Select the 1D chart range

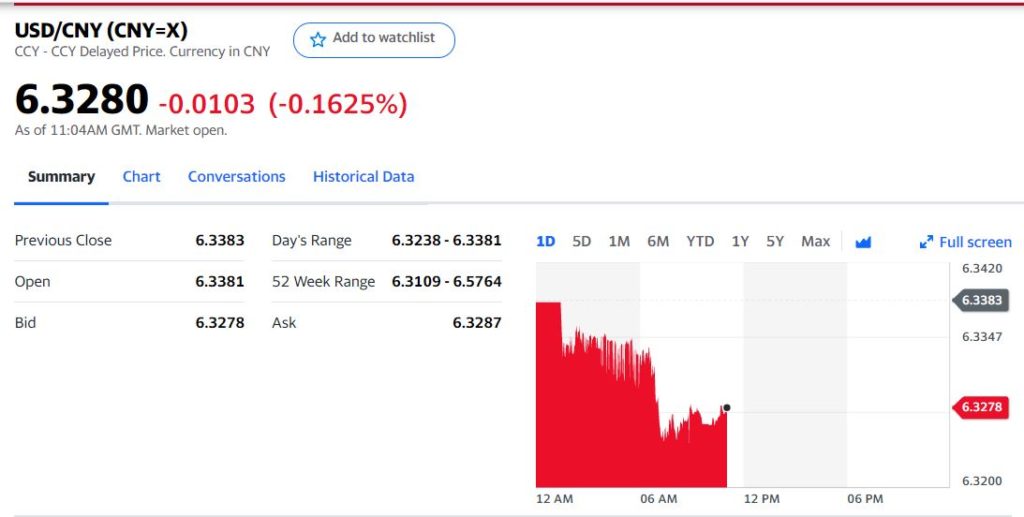[x=546, y=241]
